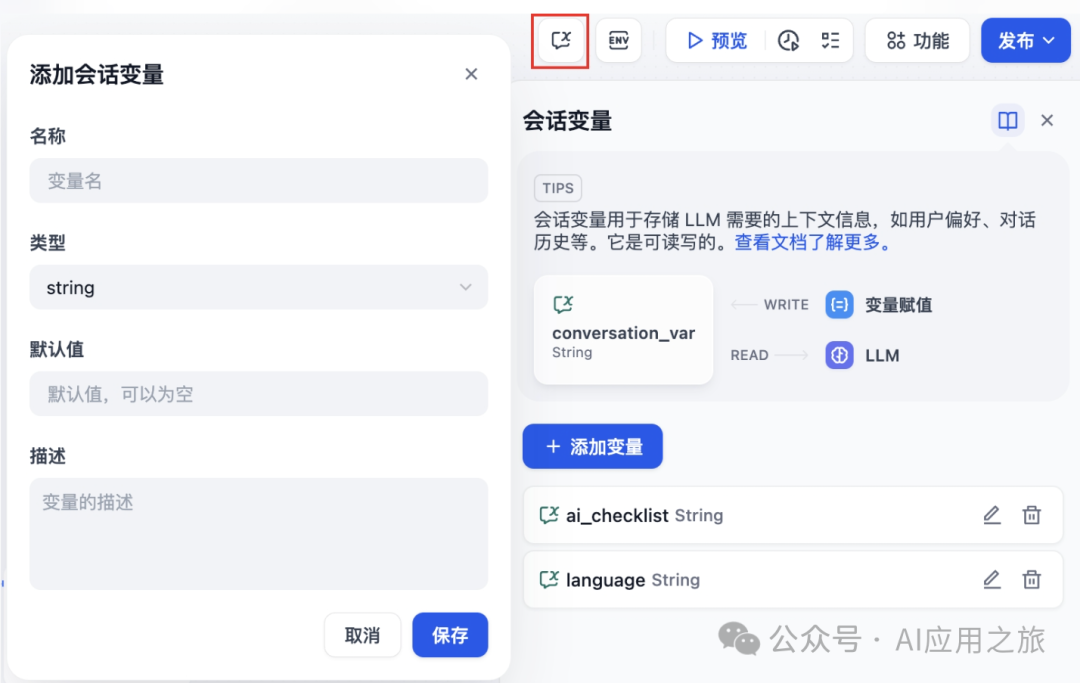
Task: Click the variable icon in conversation_var card
Action: click(563, 304)
